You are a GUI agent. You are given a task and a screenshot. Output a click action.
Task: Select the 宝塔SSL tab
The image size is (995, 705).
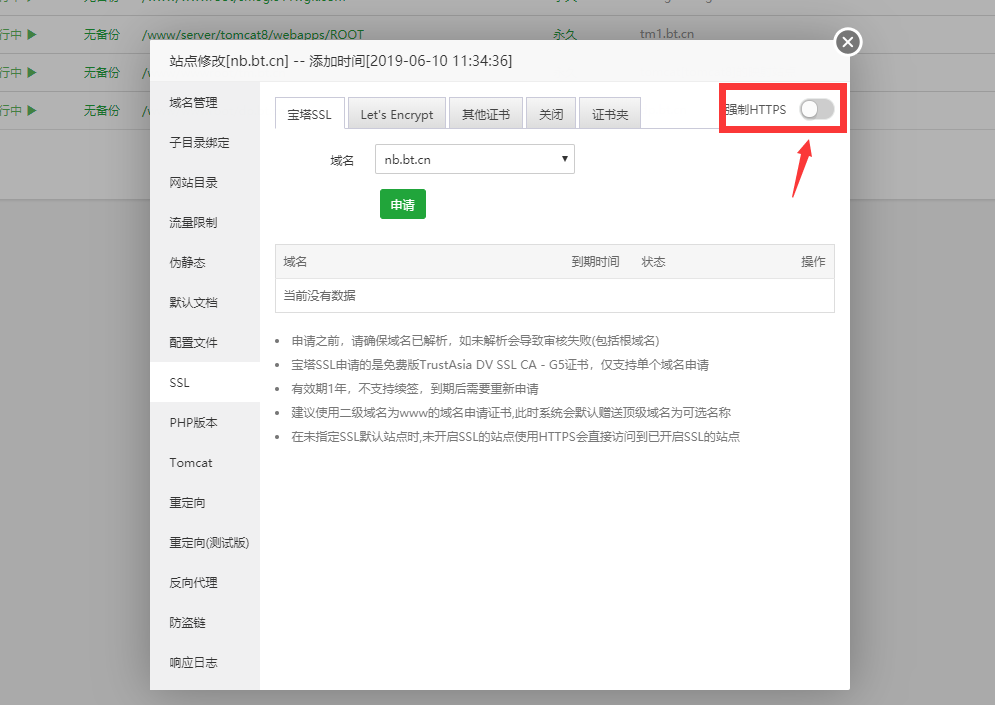[x=309, y=114]
